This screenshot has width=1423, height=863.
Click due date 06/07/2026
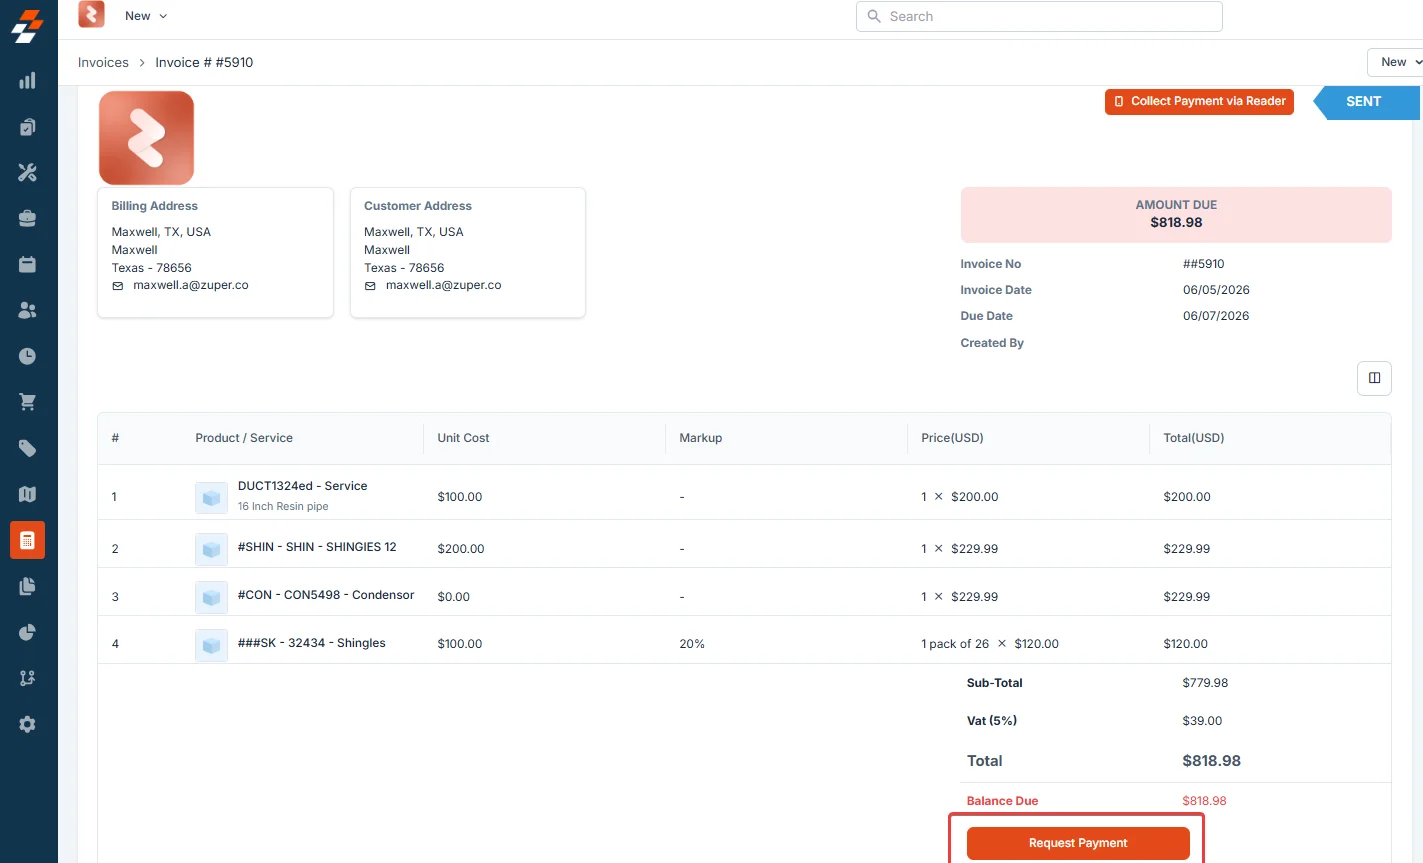click(1216, 316)
